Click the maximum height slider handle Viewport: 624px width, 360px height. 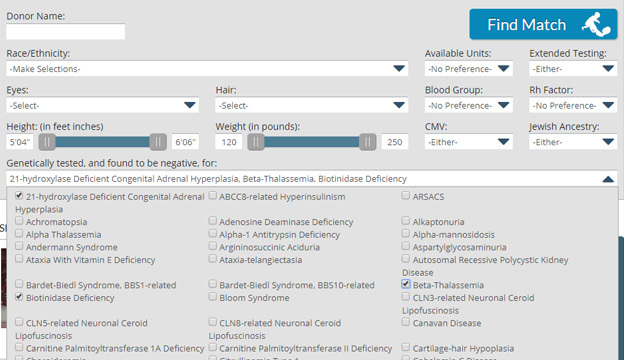coord(158,142)
